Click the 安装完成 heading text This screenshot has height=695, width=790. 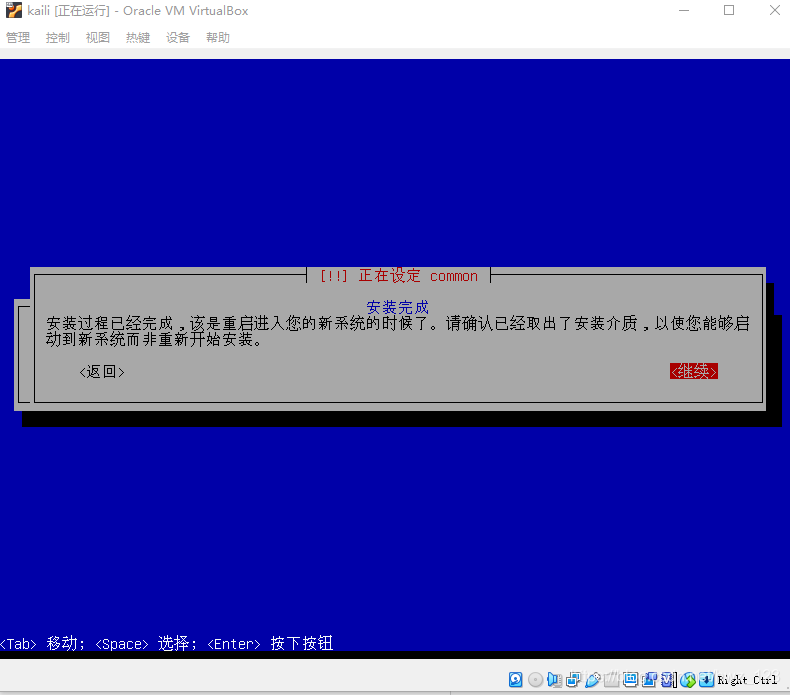tap(398, 307)
